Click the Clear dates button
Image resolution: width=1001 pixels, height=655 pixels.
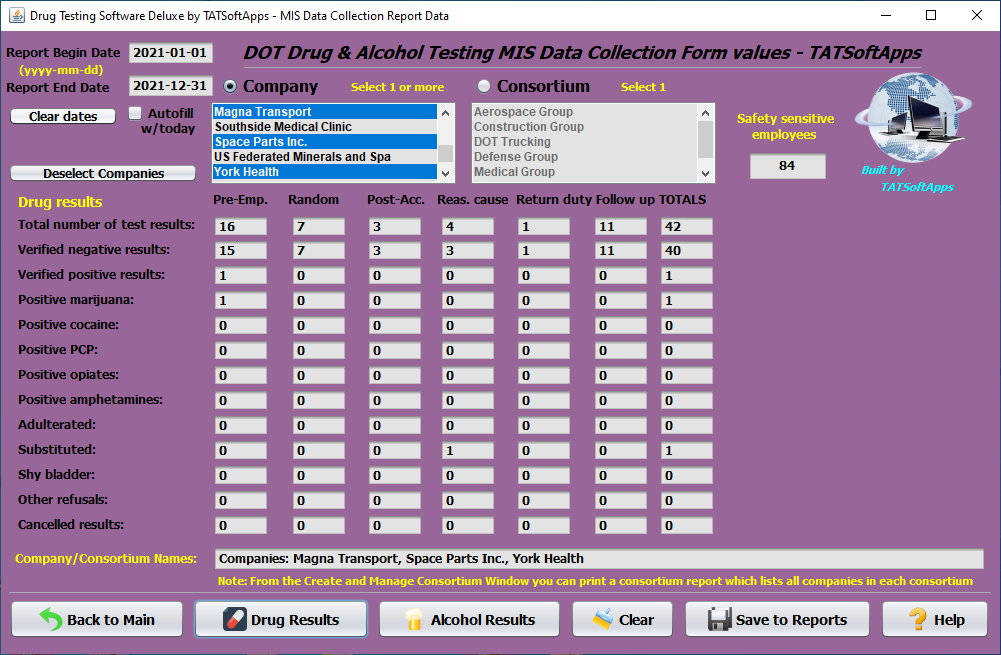[63, 116]
